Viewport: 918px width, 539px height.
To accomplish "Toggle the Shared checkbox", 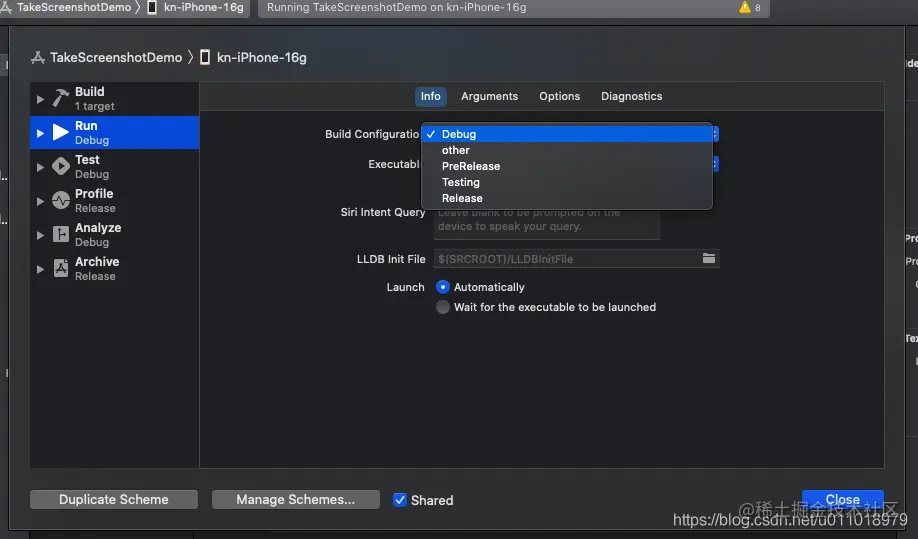I will (400, 500).
